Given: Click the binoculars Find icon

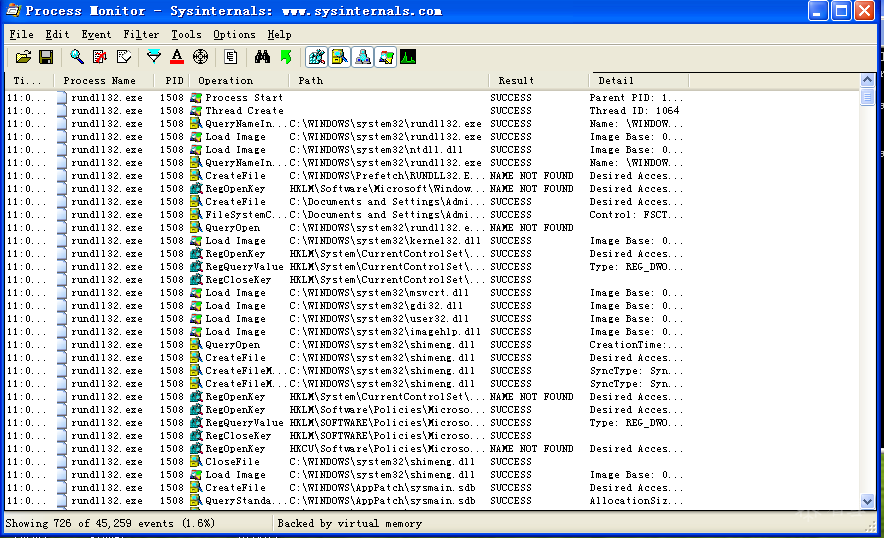Looking at the screenshot, I should pos(262,57).
